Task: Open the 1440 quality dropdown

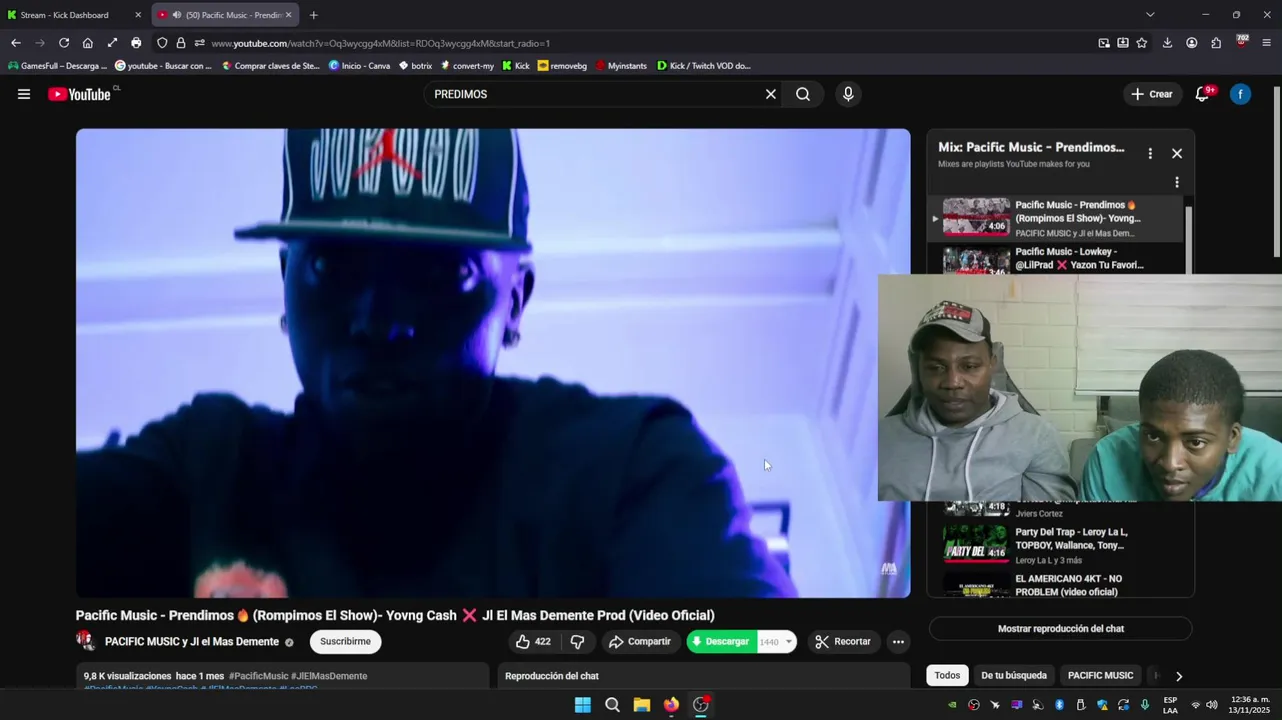Action: tap(776, 642)
